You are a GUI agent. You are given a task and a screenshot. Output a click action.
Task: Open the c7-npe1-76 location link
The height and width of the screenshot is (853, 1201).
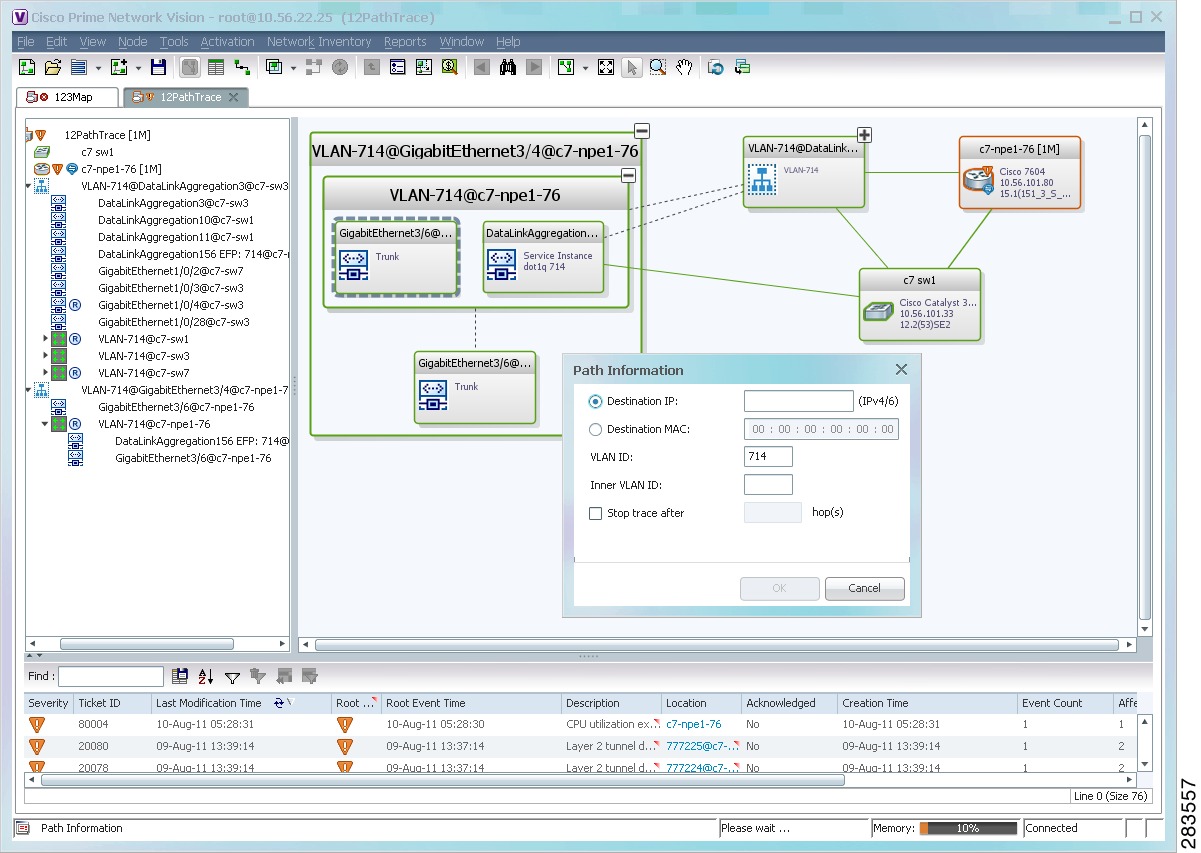(694, 724)
